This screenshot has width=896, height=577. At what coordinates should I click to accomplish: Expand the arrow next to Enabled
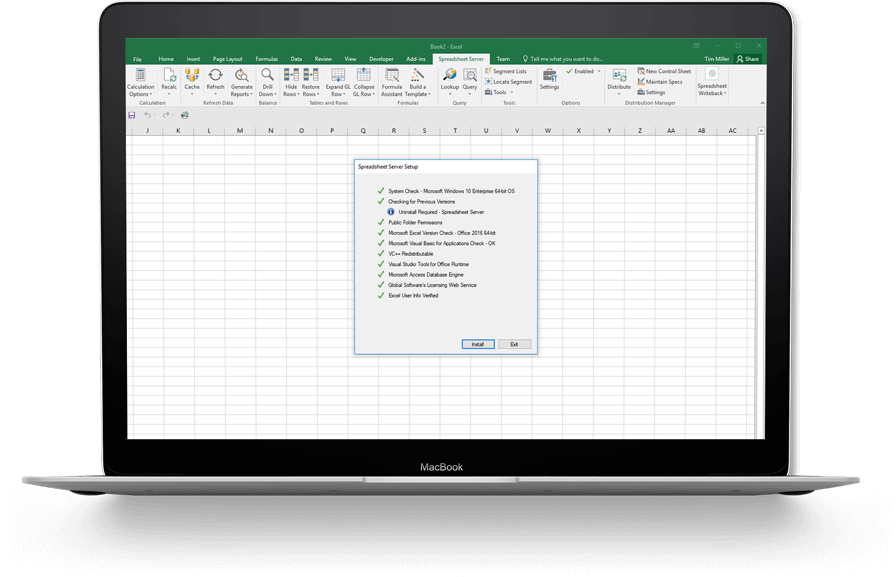coord(599,71)
